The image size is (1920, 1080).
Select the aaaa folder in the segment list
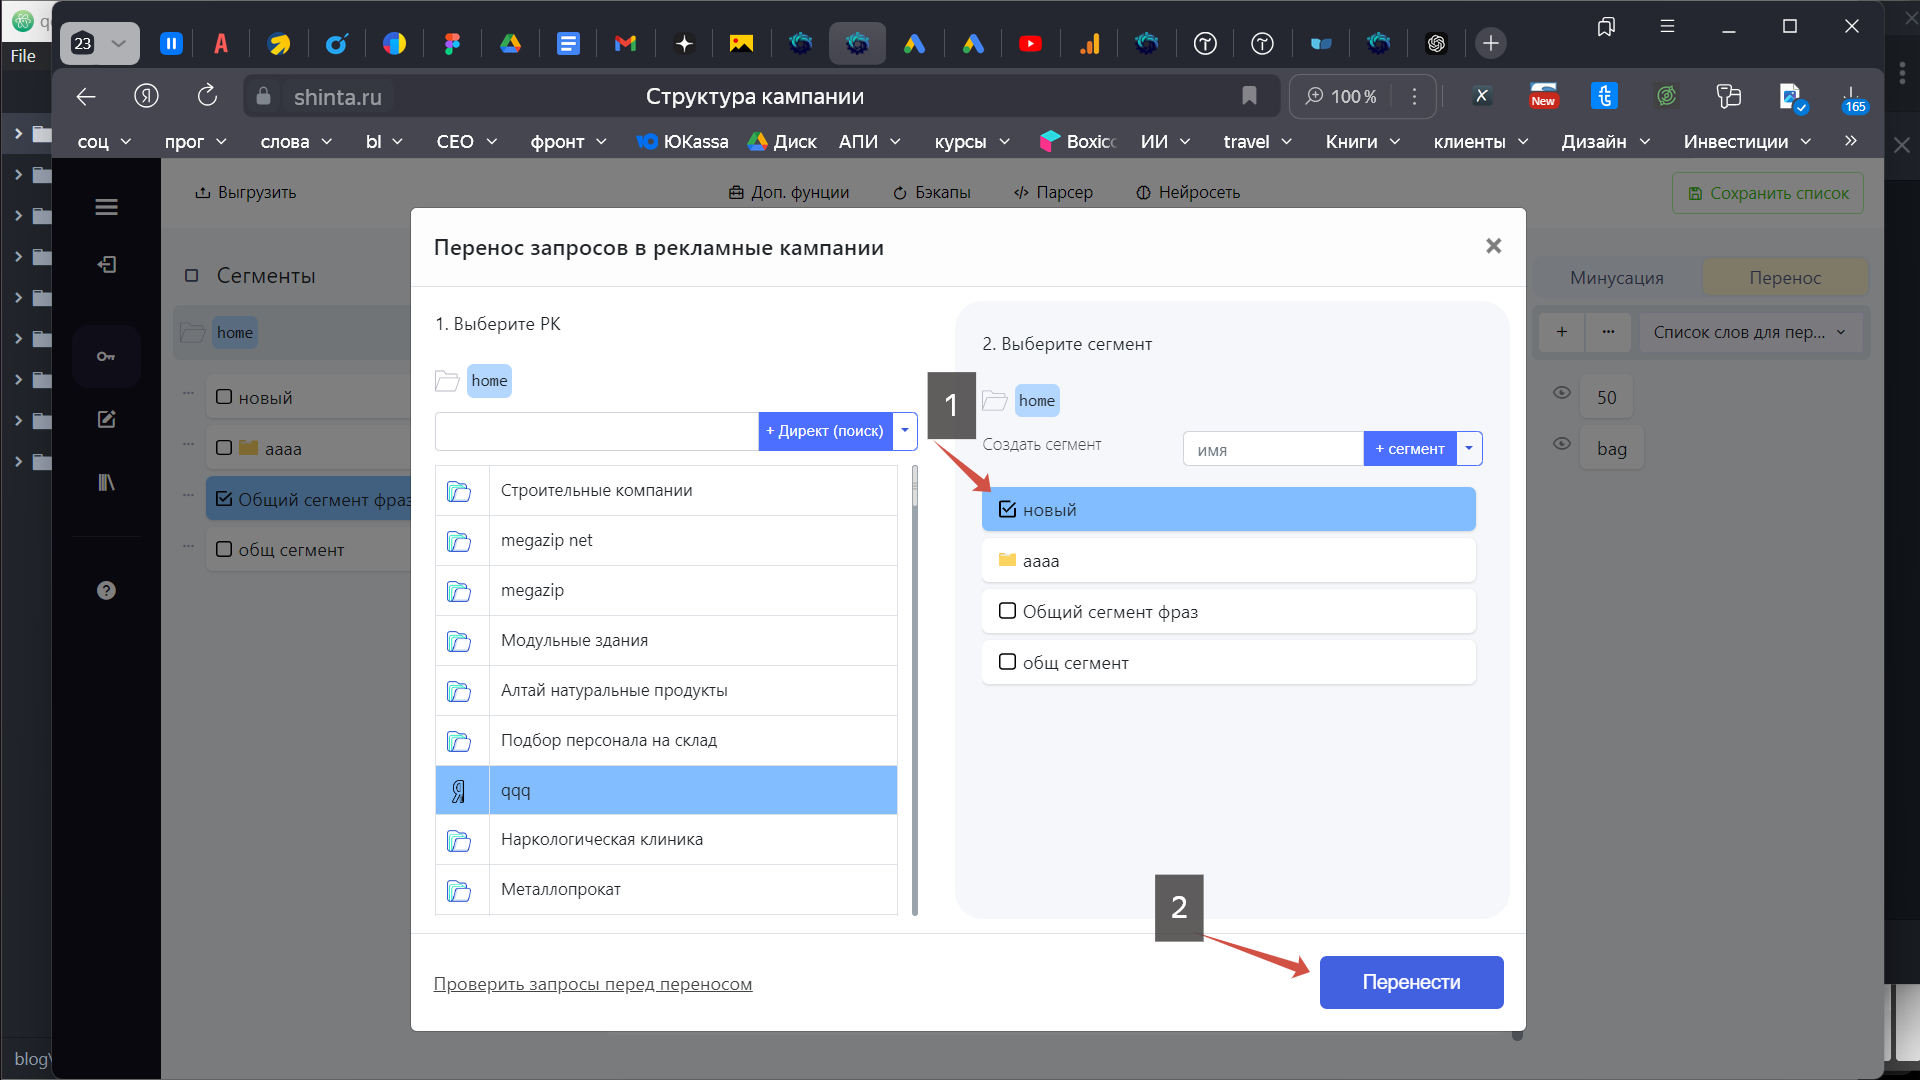click(1228, 561)
